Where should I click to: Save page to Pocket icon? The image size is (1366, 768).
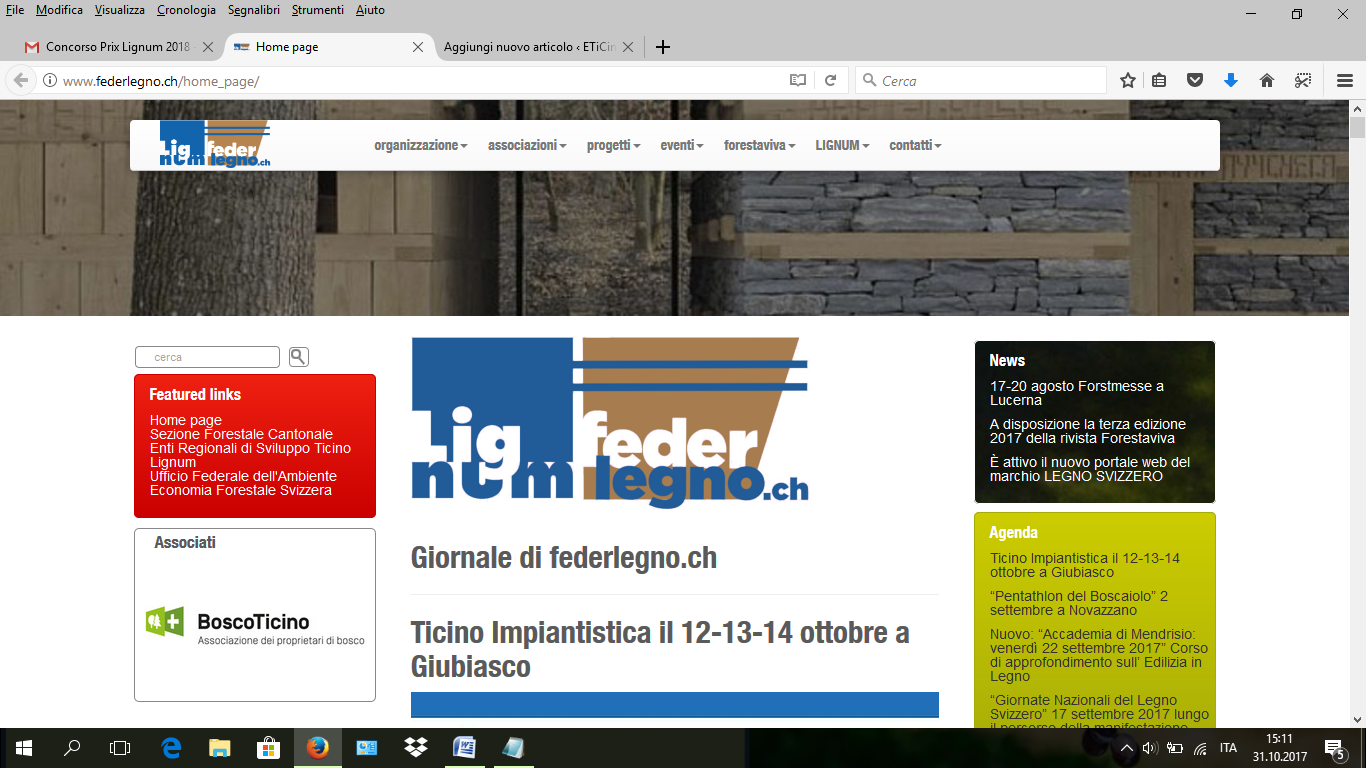(1195, 81)
